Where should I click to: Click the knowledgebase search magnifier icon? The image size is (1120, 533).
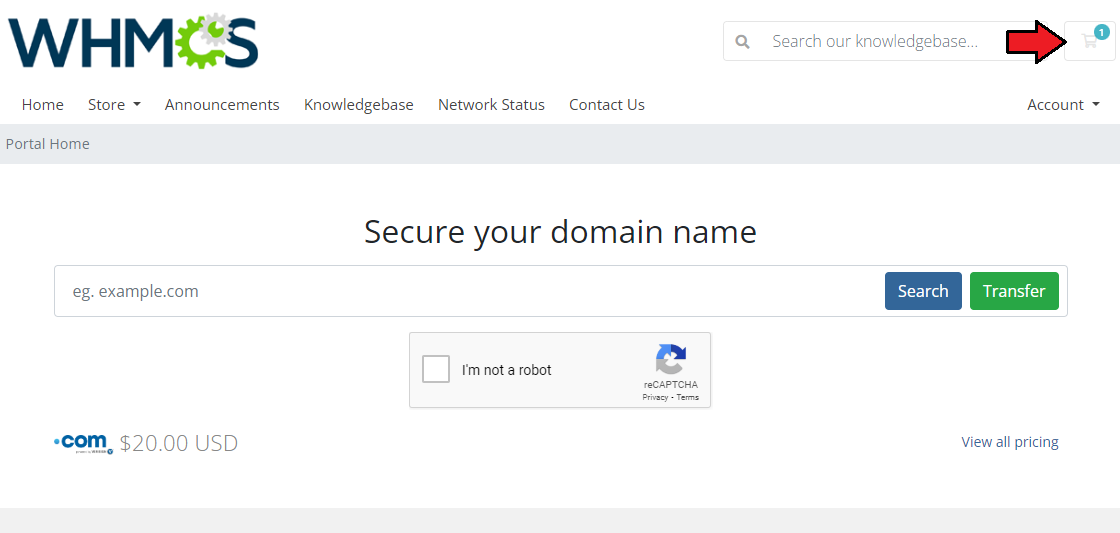pyautogui.click(x=743, y=41)
